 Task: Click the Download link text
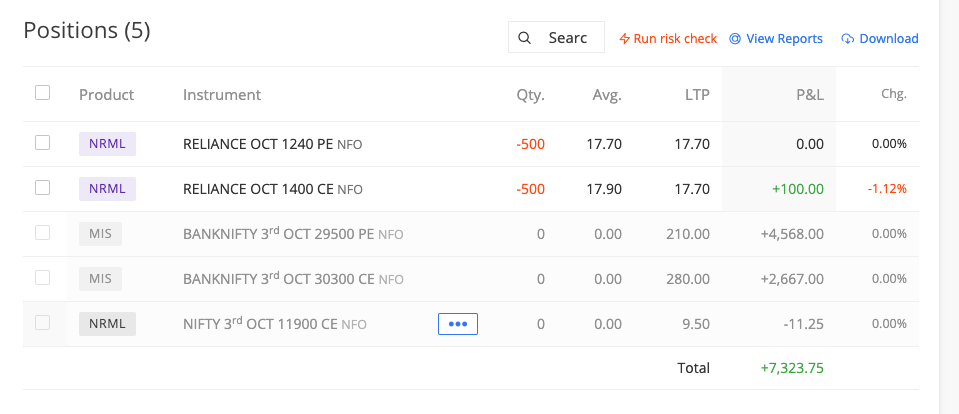(x=888, y=39)
